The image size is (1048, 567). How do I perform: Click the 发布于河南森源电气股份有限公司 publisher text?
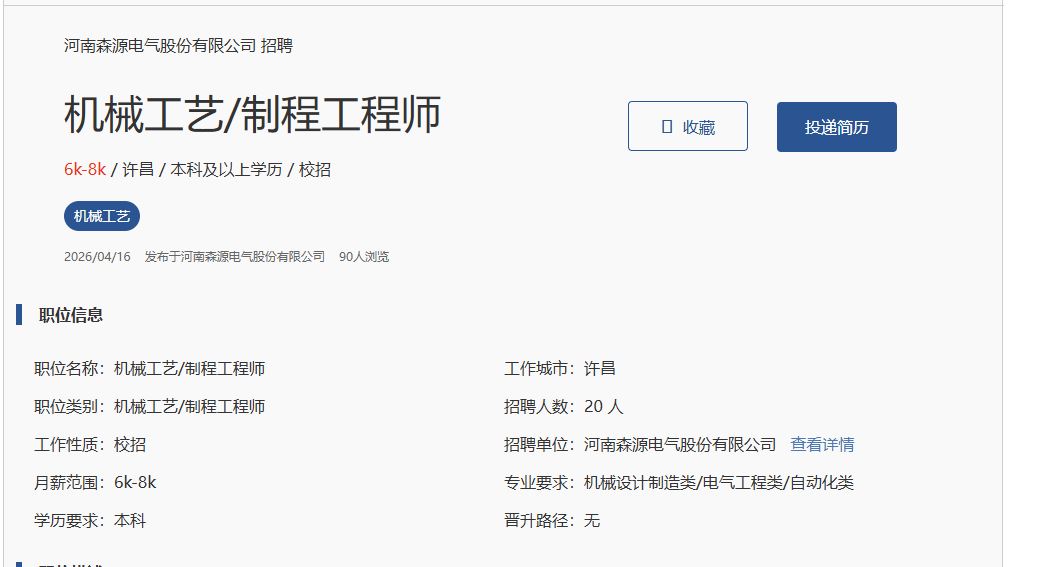click(x=235, y=257)
